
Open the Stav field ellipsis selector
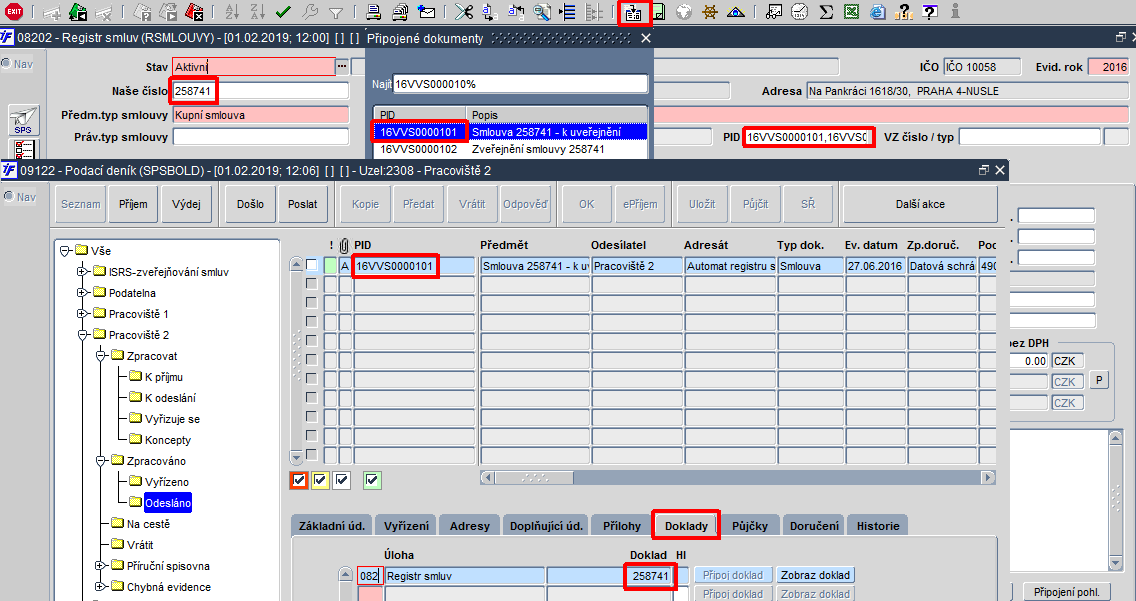click(x=341, y=67)
